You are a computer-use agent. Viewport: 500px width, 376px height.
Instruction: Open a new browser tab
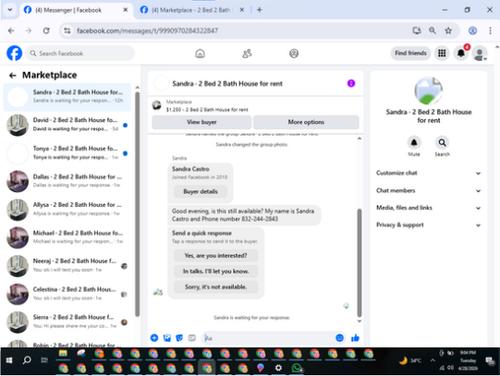tap(259, 10)
